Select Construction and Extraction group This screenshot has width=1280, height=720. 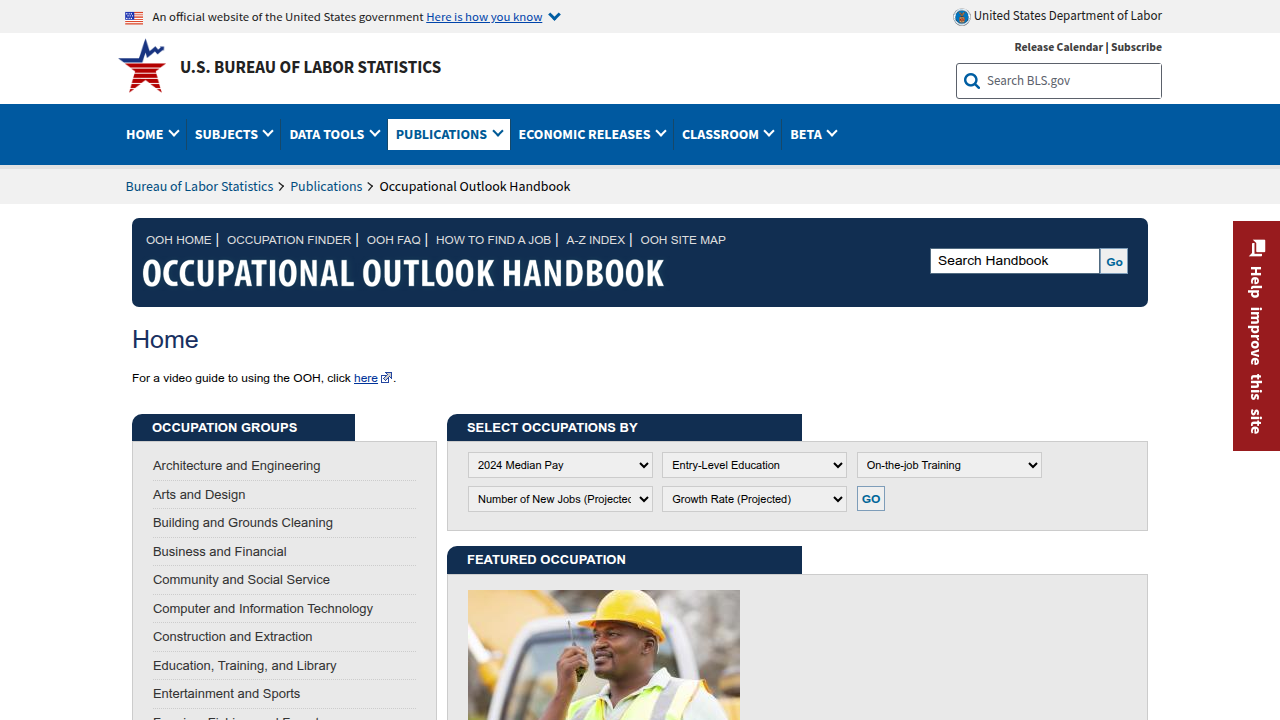coord(233,637)
